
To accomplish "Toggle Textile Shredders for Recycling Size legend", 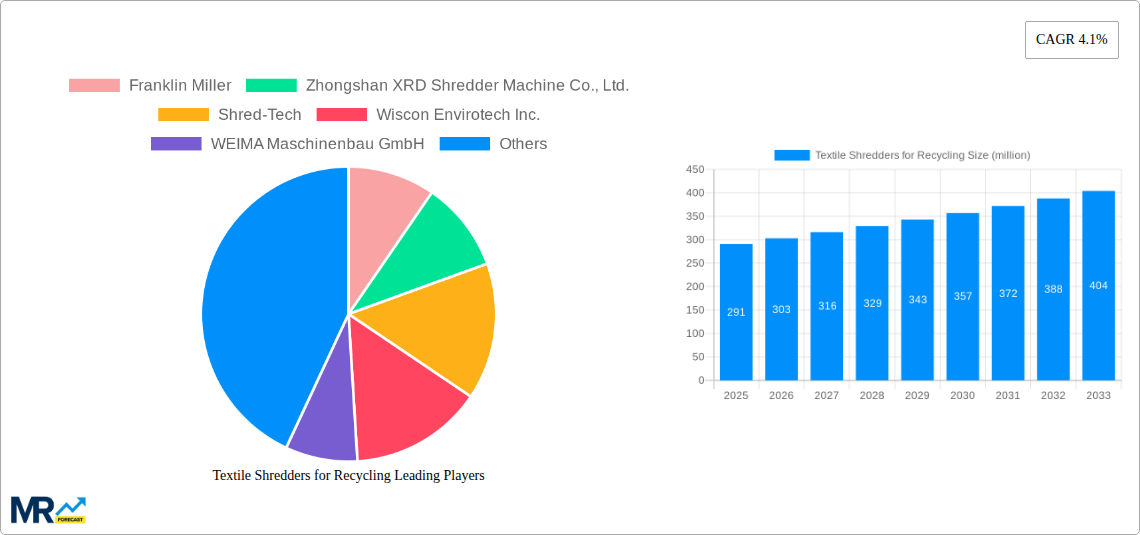I will click(923, 155).
